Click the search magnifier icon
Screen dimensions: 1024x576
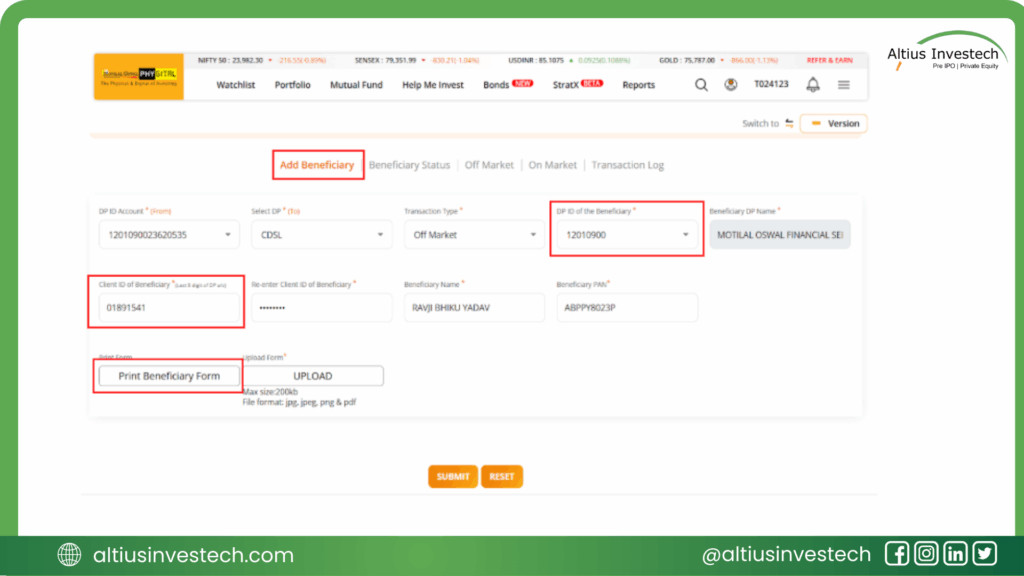(x=701, y=85)
